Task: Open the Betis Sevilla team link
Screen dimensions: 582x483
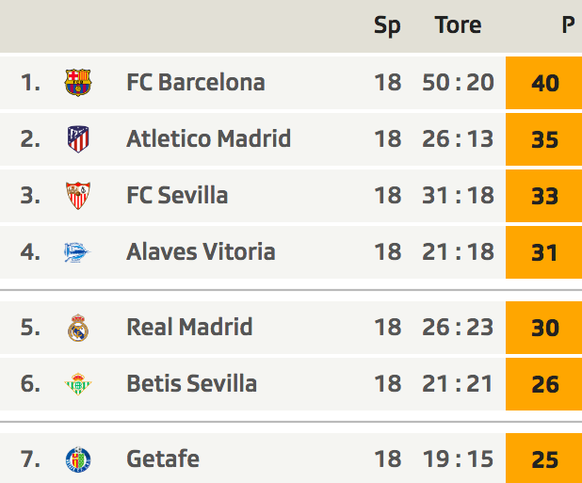Action: tap(192, 384)
